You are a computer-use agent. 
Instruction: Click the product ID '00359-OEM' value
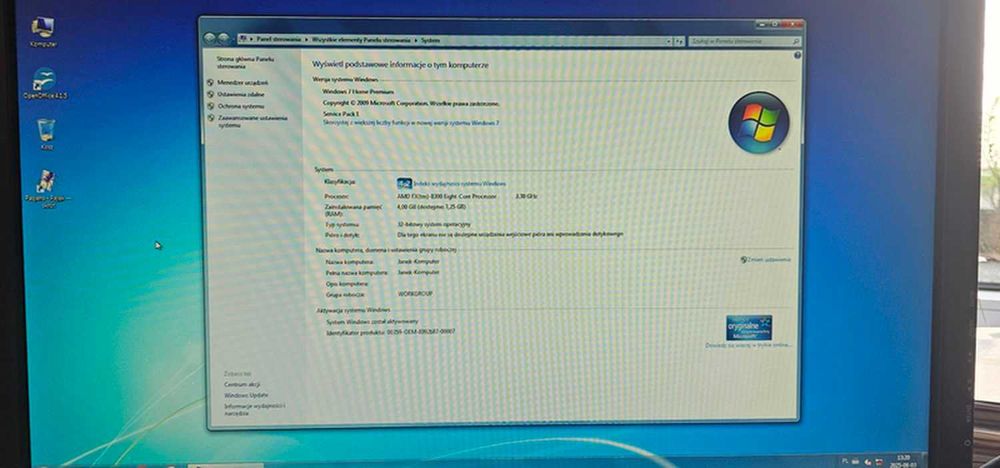pos(421,332)
